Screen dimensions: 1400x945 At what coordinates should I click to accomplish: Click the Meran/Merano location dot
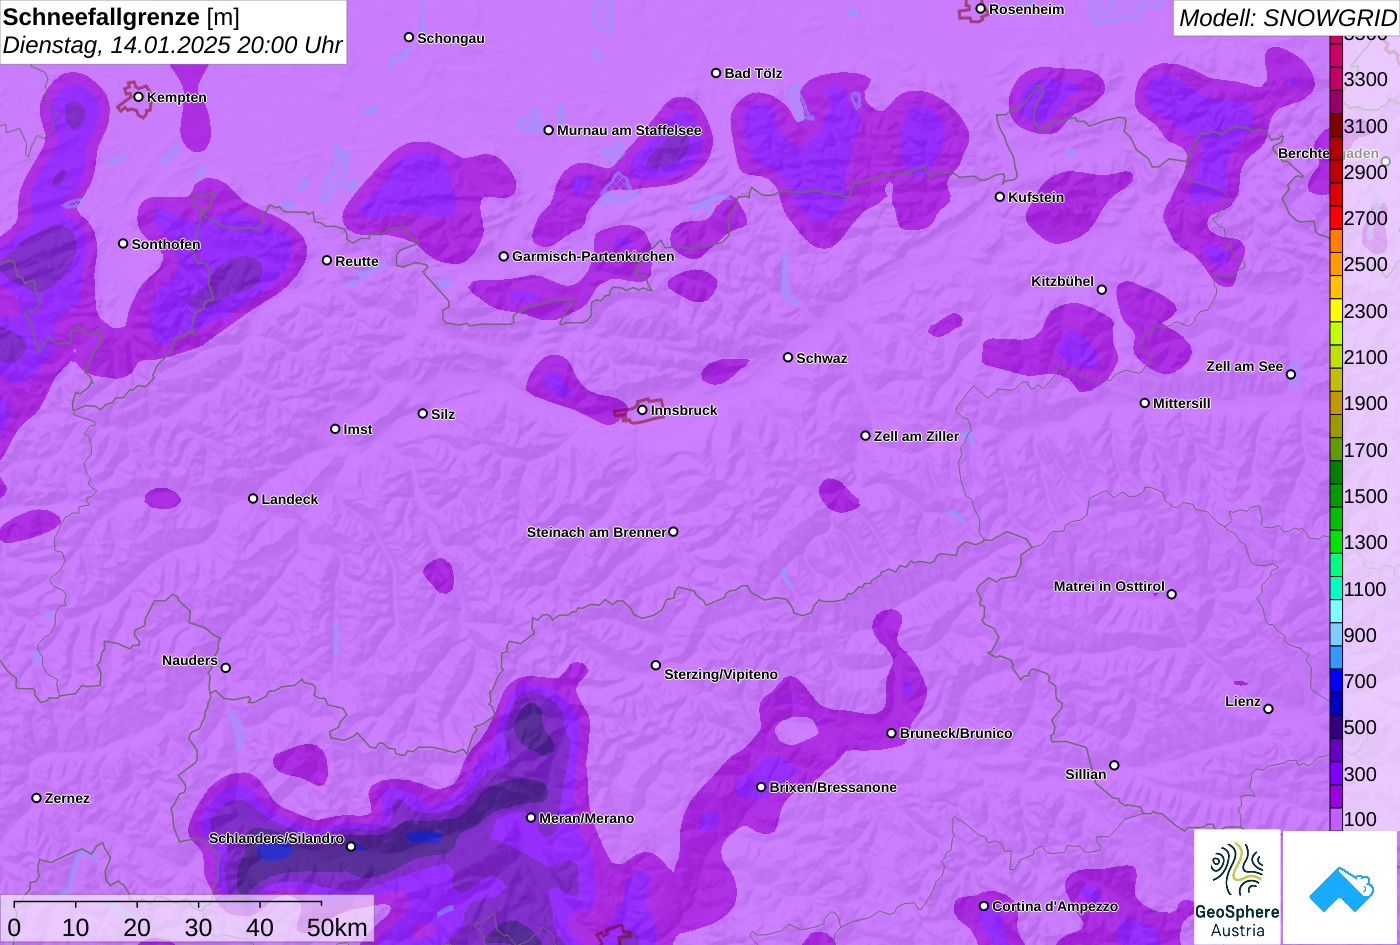pyautogui.click(x=531, y=818)
